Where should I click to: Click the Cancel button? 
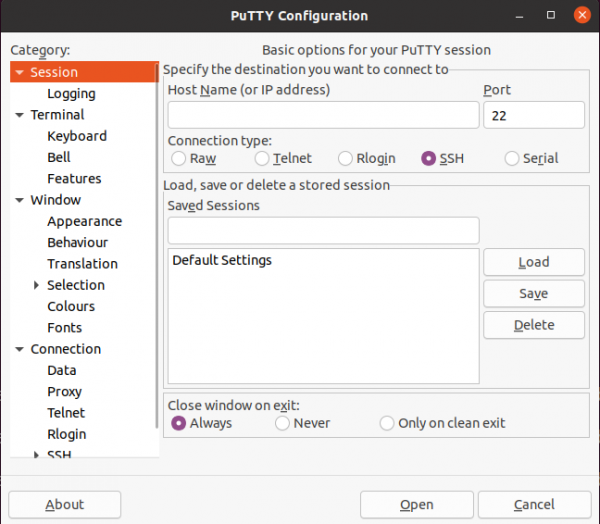click(535, 505)
